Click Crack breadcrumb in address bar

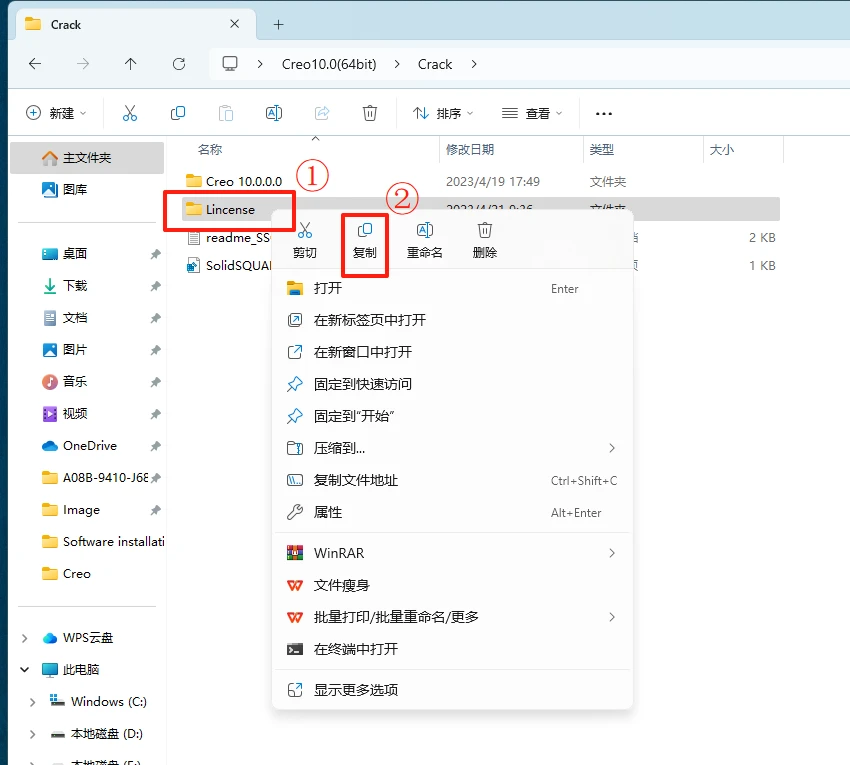pyautogui.click(x=435, y=64)
